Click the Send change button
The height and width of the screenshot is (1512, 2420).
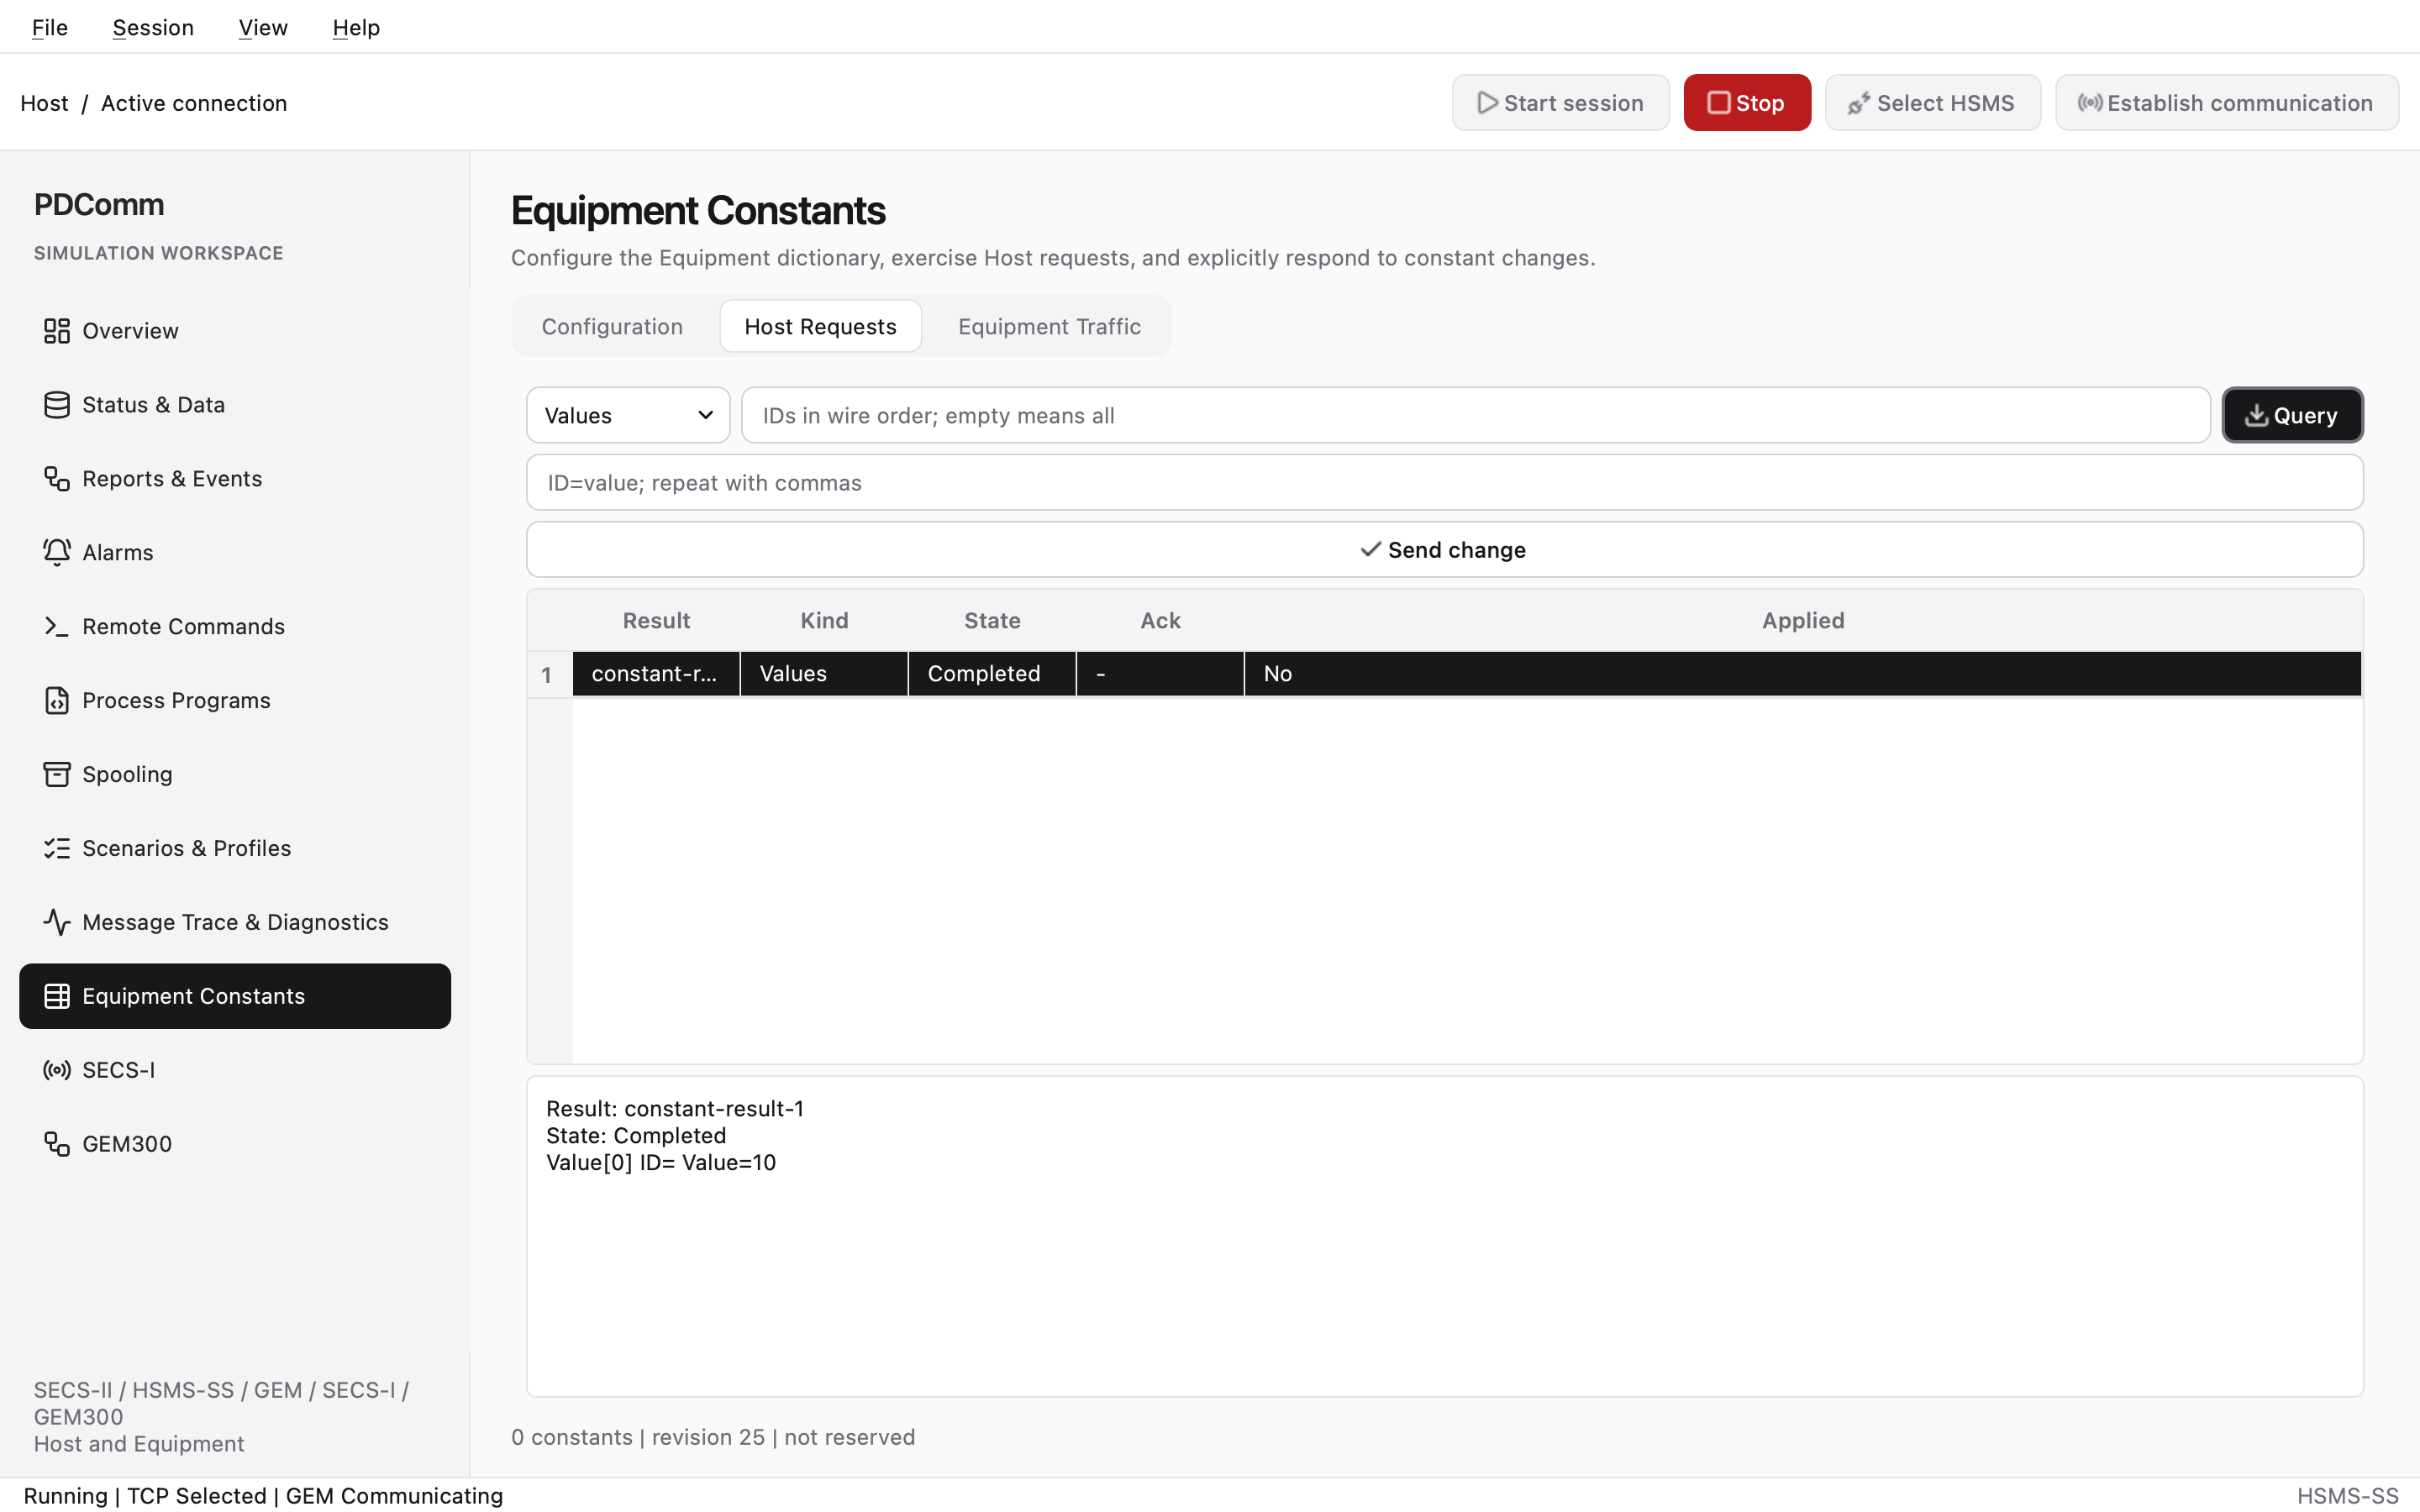click(1444, 550)
